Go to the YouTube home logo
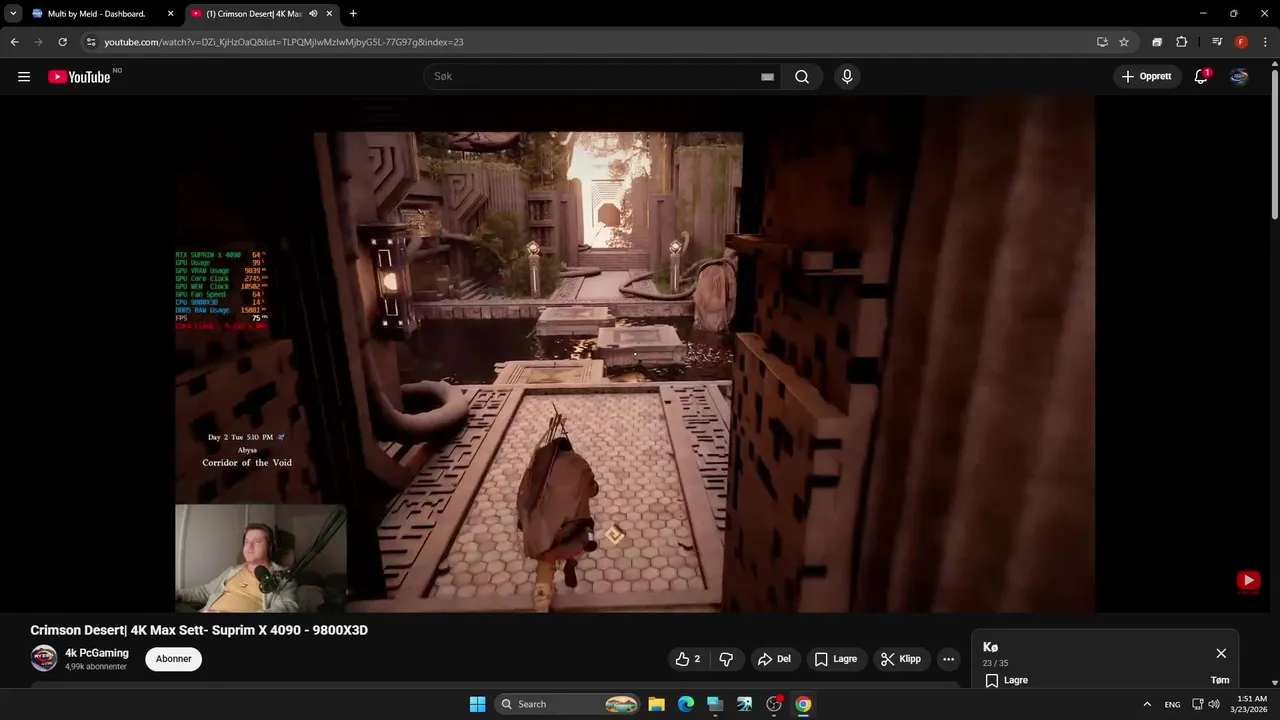The height and width of the screenshot is (720, 1280). tap(79, 77)
